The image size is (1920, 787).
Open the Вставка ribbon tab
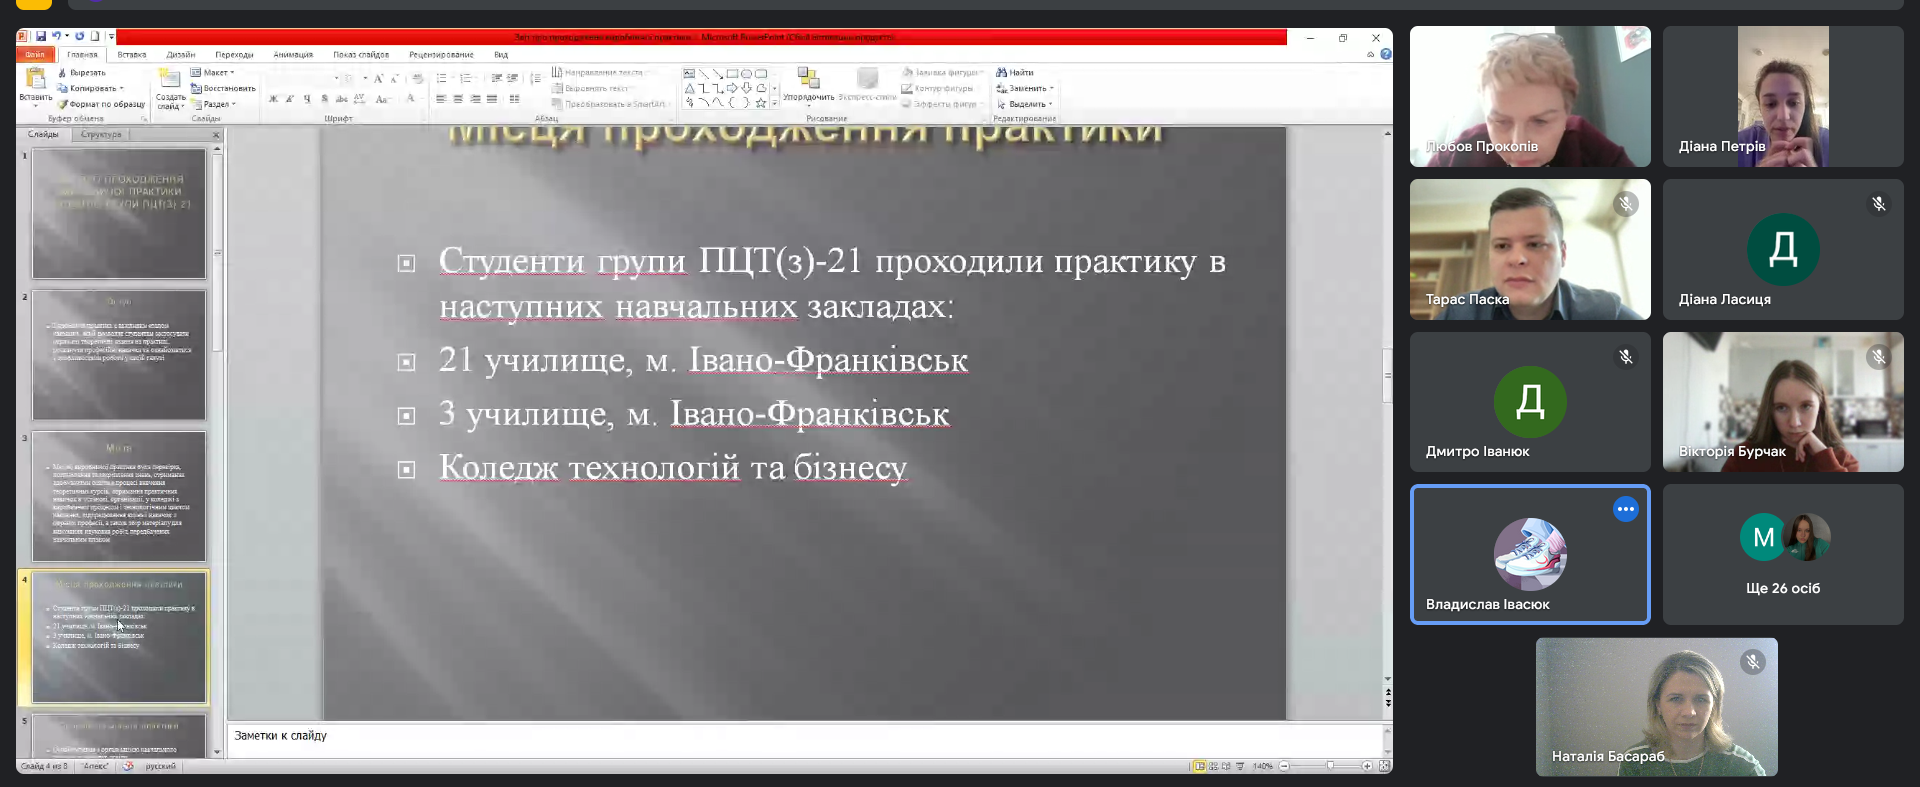point(131,55)
